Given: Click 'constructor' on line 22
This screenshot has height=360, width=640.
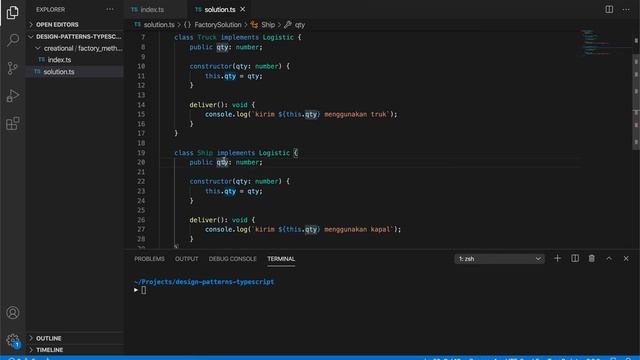Looking at the screenshot, I should pyautogui.click(x=211, y=181).
